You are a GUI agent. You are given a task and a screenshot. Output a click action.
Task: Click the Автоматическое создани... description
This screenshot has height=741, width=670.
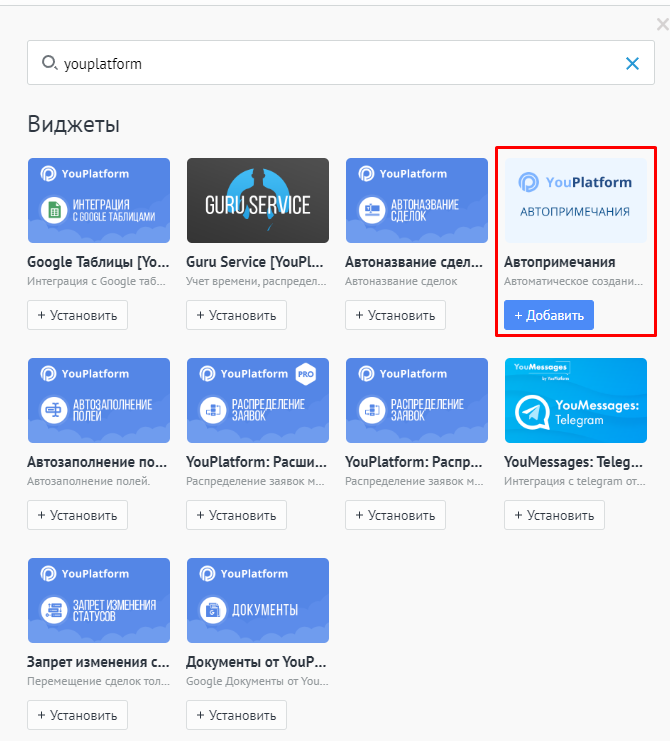[x=574, y=281]
